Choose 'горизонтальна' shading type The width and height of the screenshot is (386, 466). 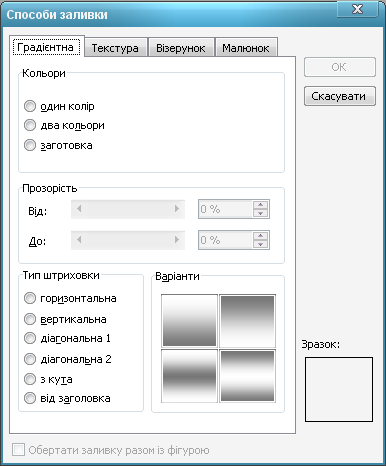pos(30,298)
